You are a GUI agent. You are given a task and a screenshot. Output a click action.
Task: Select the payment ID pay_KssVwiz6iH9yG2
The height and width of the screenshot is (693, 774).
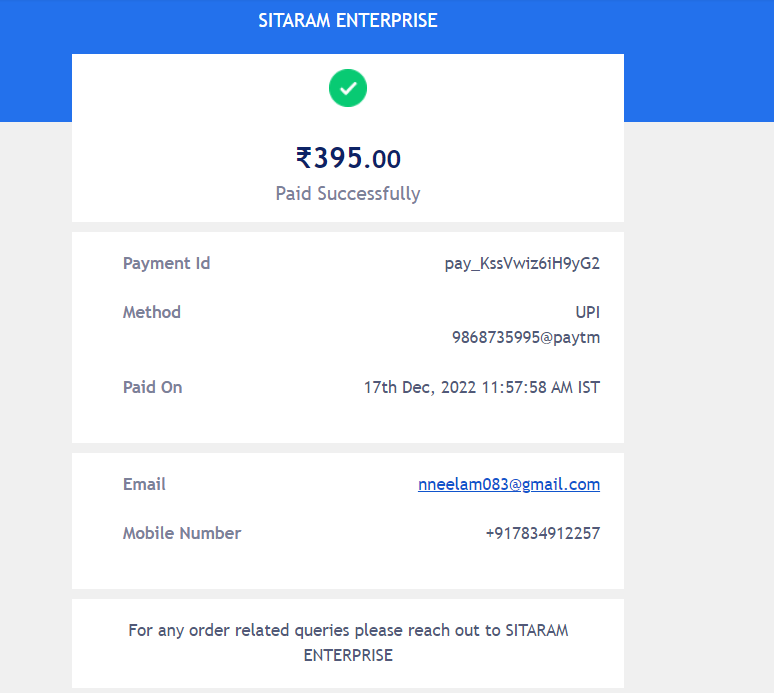tap(522, 264)
